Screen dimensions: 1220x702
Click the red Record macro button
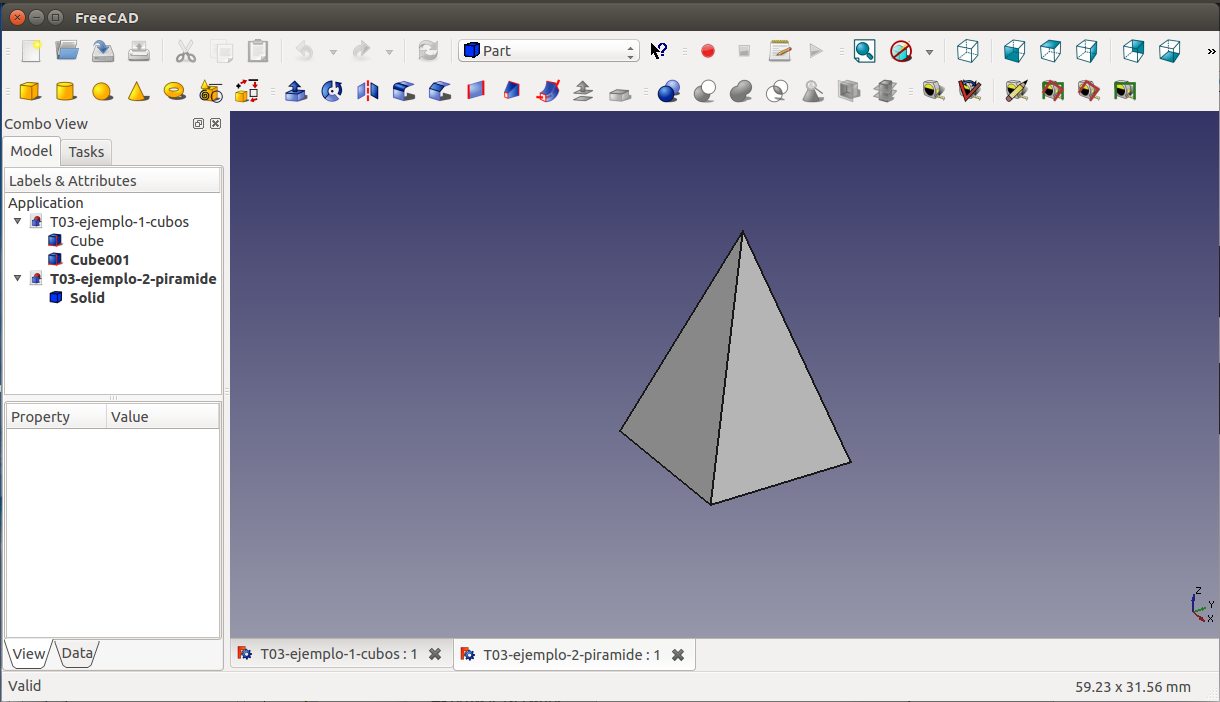708,51
